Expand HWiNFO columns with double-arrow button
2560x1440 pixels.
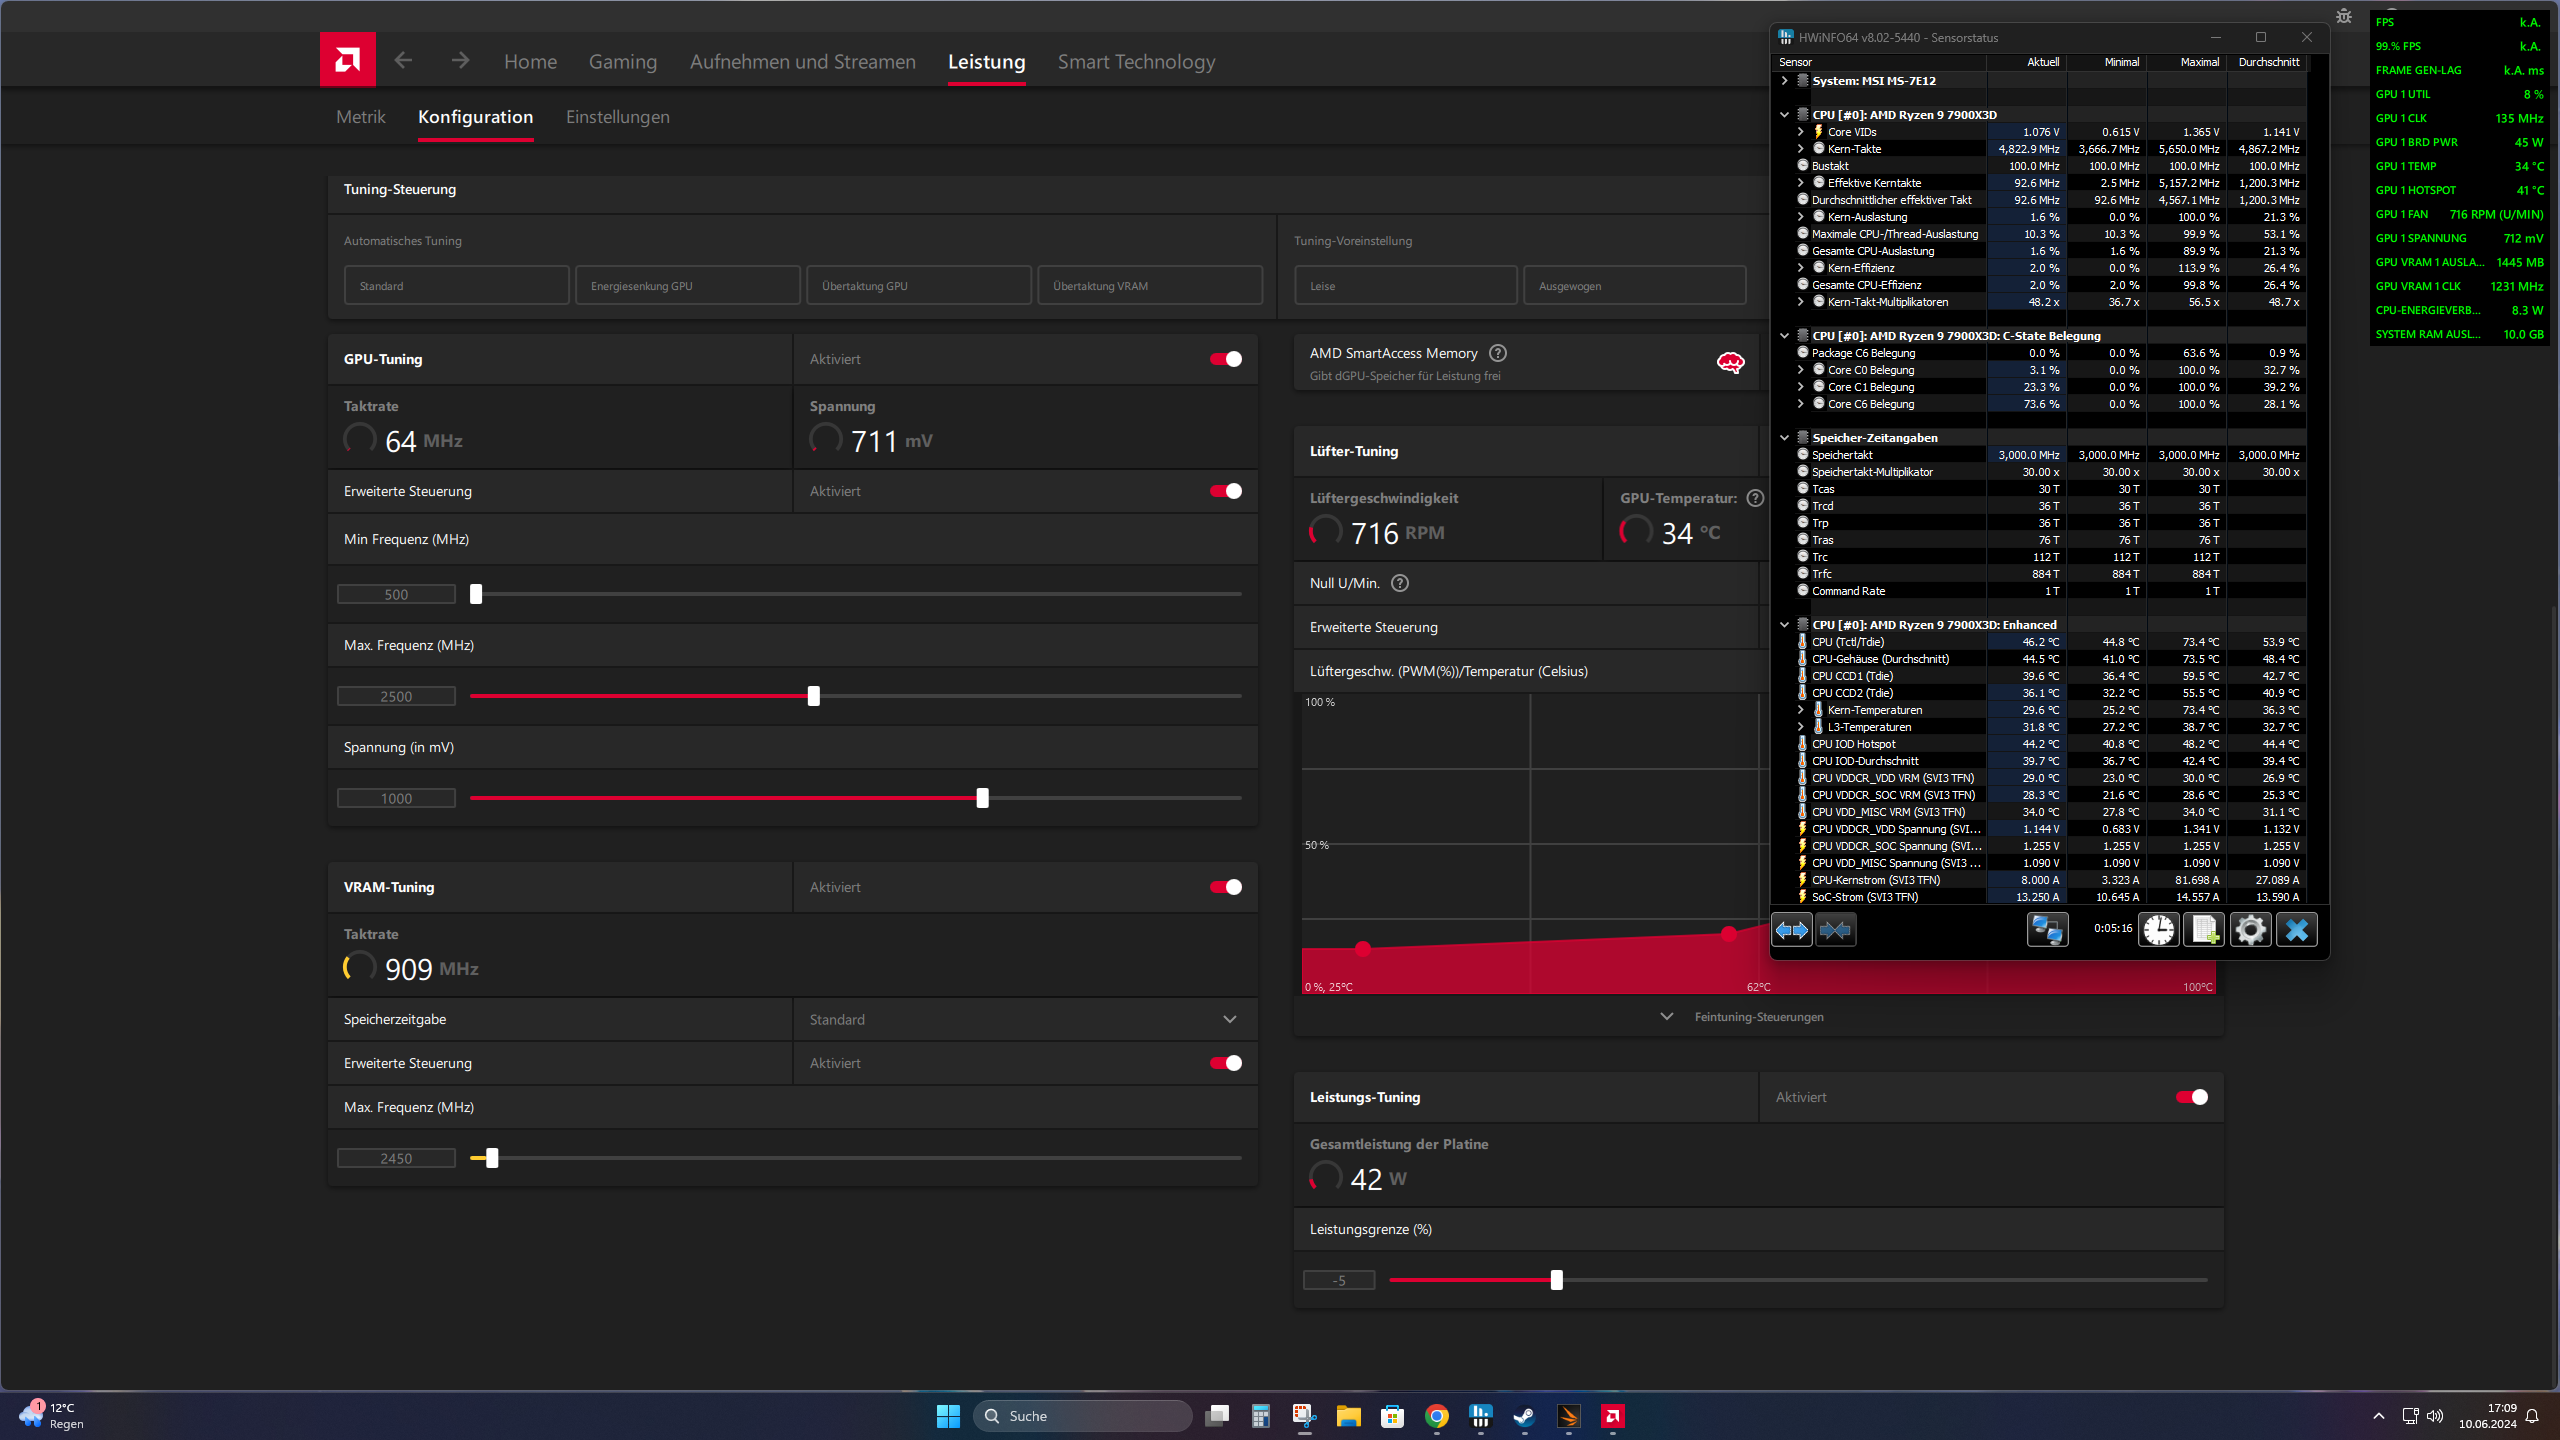[x=1791, y=930]
